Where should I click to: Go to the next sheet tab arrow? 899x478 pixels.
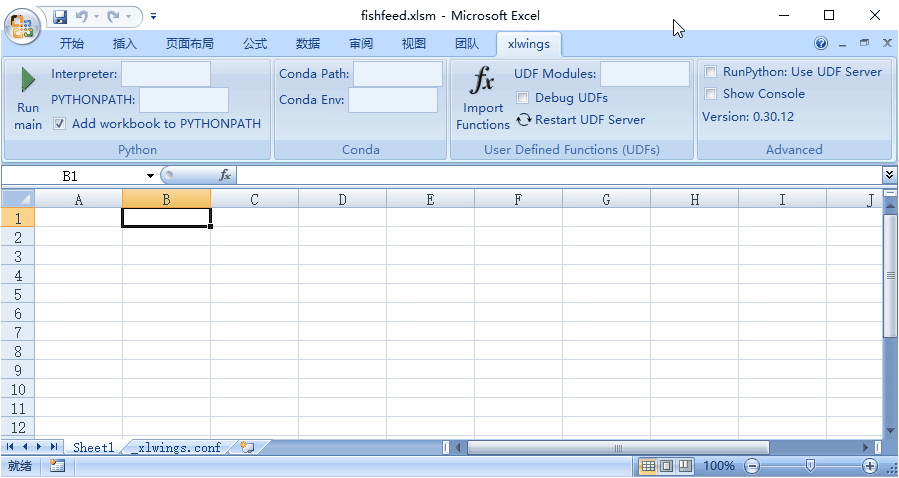(39, 446)
